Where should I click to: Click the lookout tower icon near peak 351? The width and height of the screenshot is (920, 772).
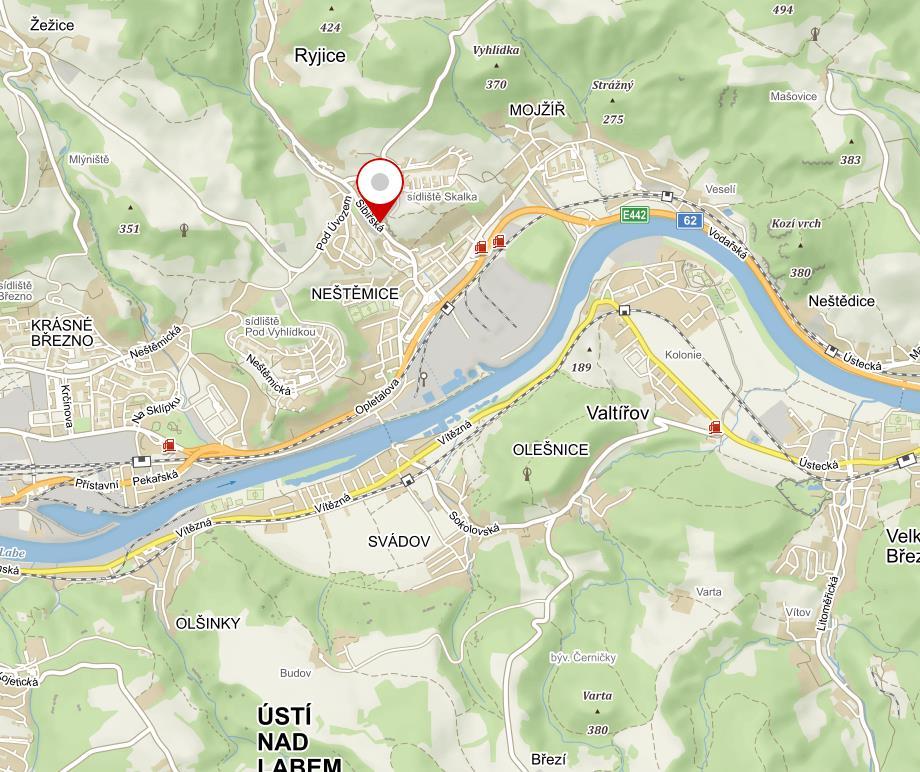[184, 230]
